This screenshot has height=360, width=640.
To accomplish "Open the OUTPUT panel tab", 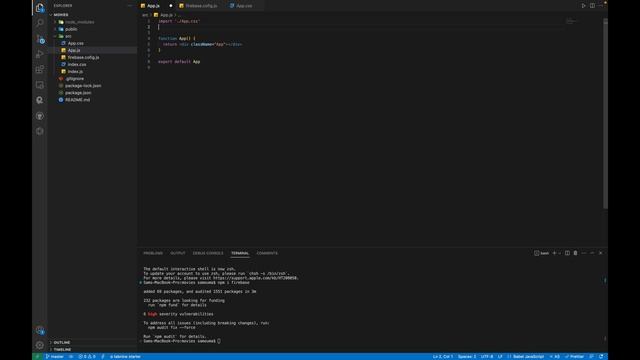I will coord(178,253).
